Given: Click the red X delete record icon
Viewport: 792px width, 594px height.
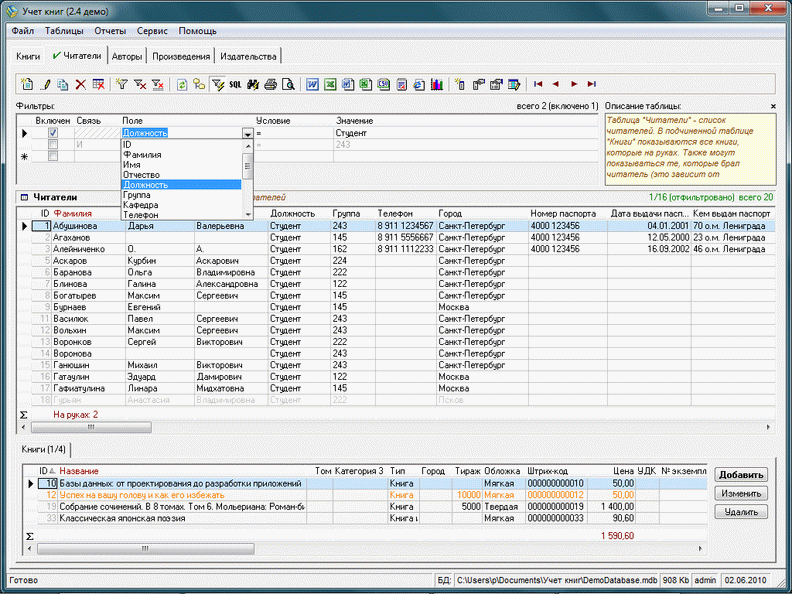Looking at the screenshot, I should coord(80,85).
